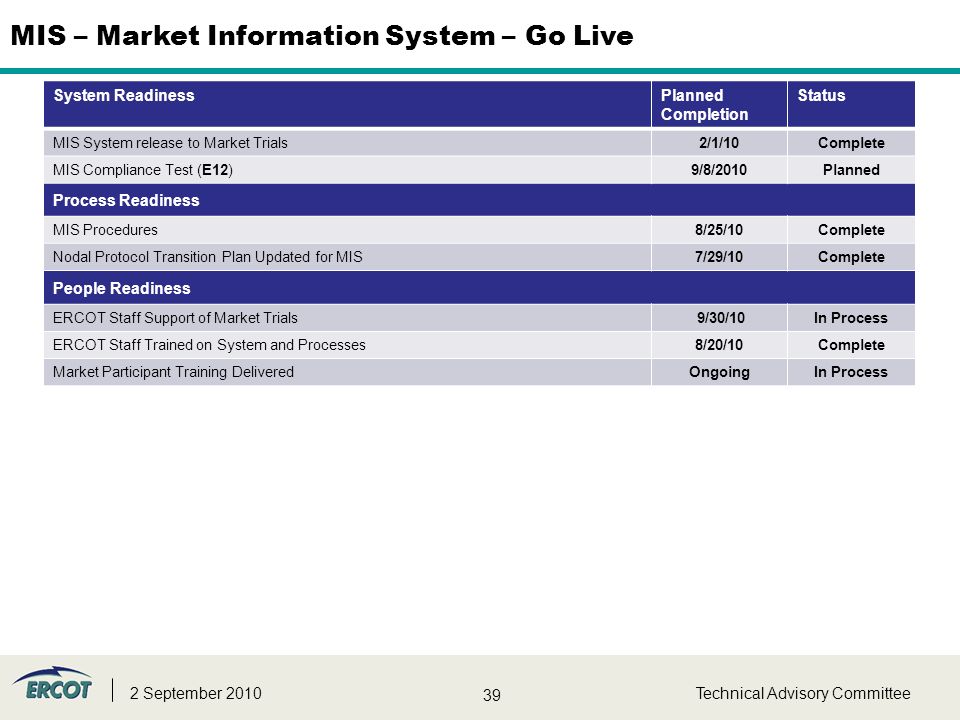Image resolution: width=960 pixels, height=720 pixels.
Task: Select 'MIS System release to Market Trials' row text
Action: coord(170,143)
